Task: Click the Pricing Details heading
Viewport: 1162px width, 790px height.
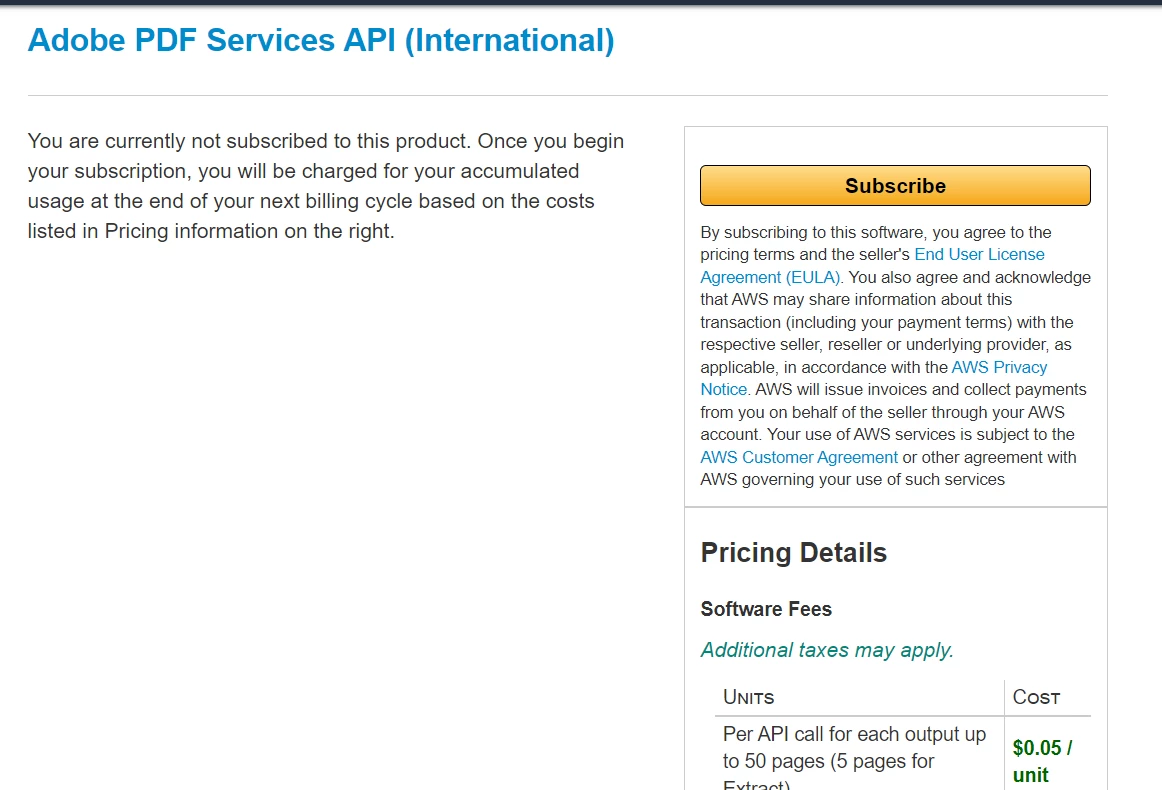Action: tap(794, 553)
